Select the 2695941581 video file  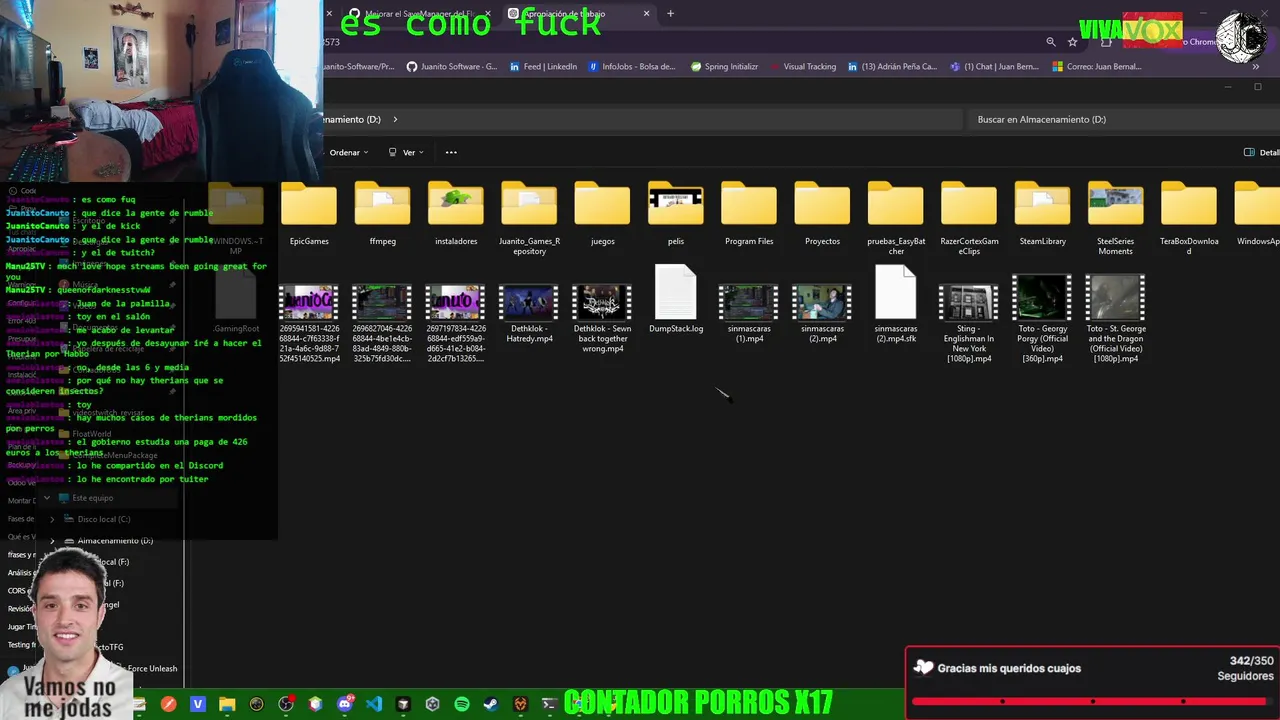309,323
